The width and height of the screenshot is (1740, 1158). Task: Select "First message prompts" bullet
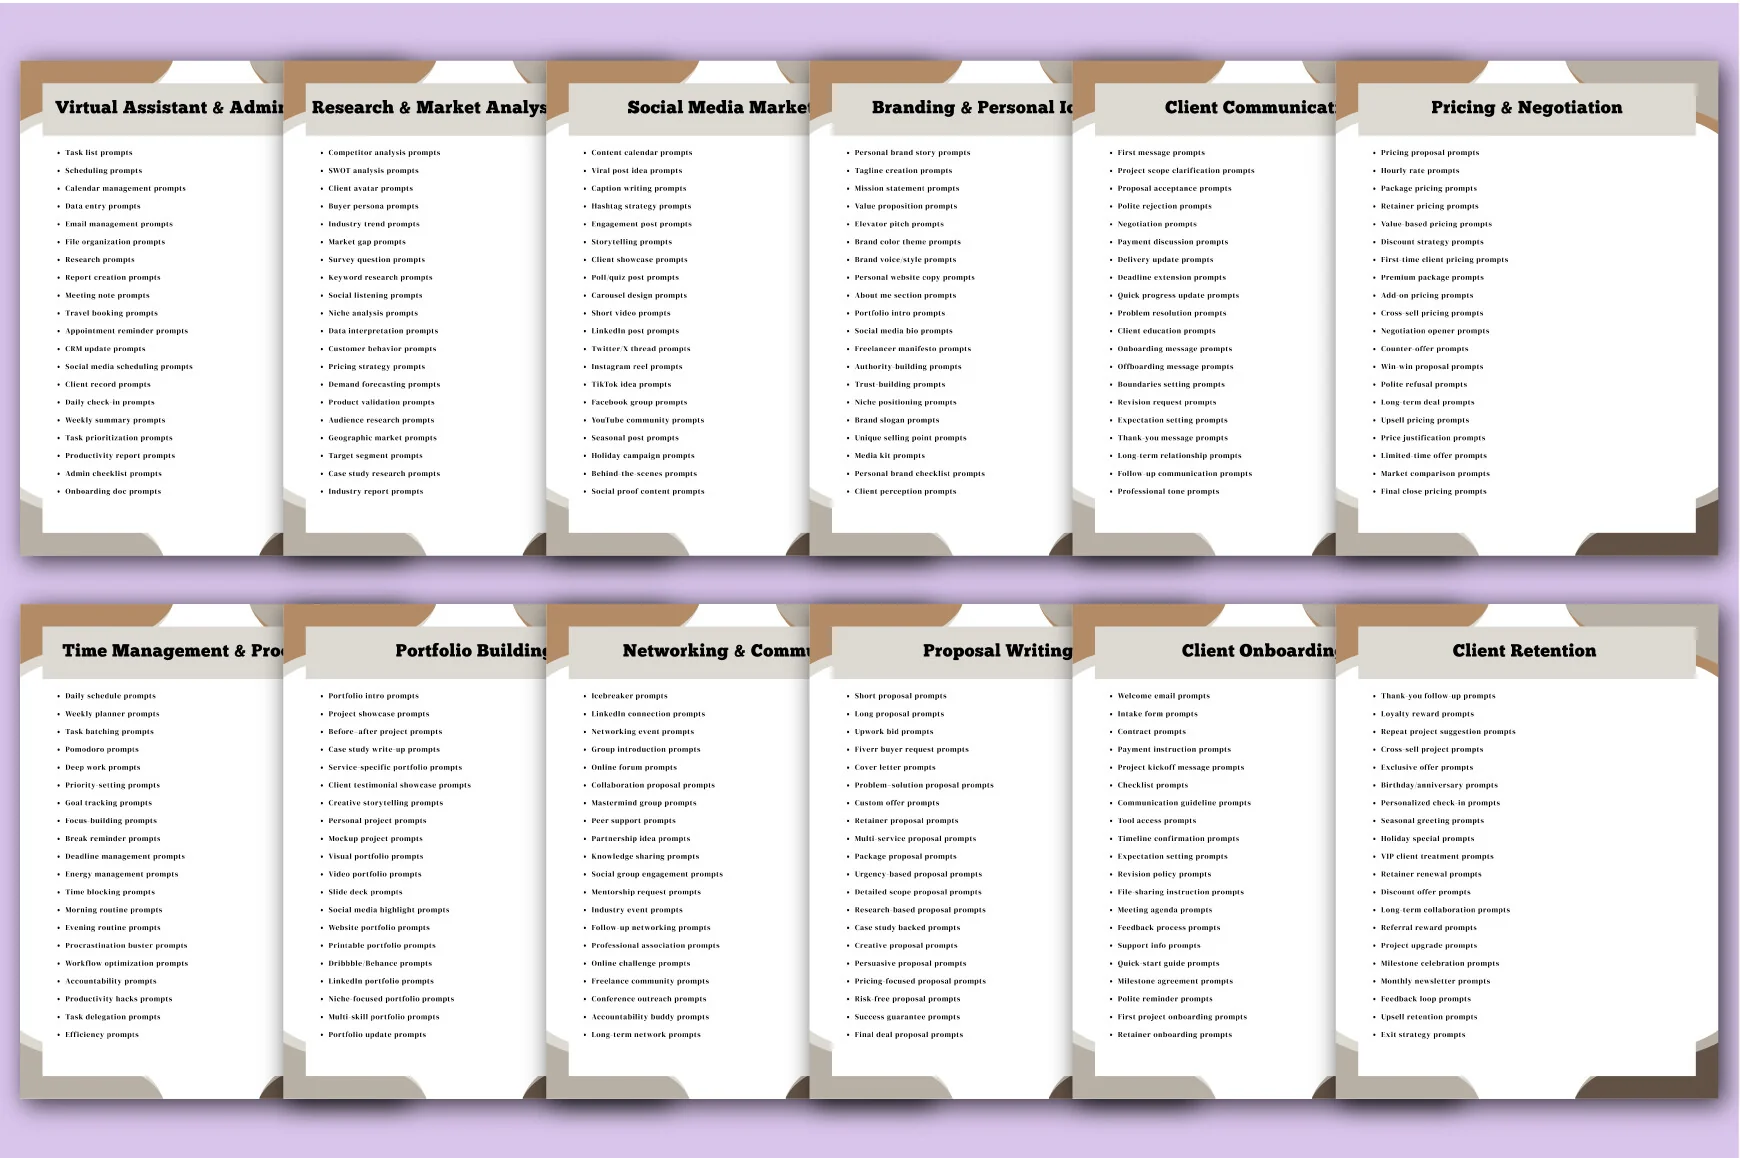(1161, 153)
